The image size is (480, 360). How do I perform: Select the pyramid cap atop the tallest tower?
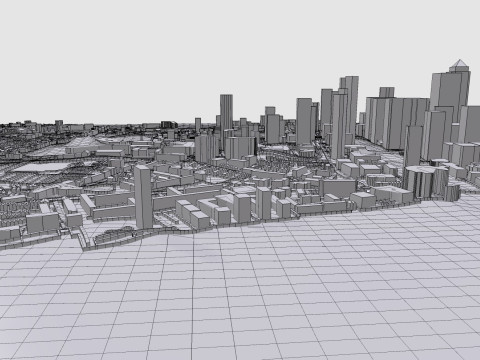pos(459,63)
